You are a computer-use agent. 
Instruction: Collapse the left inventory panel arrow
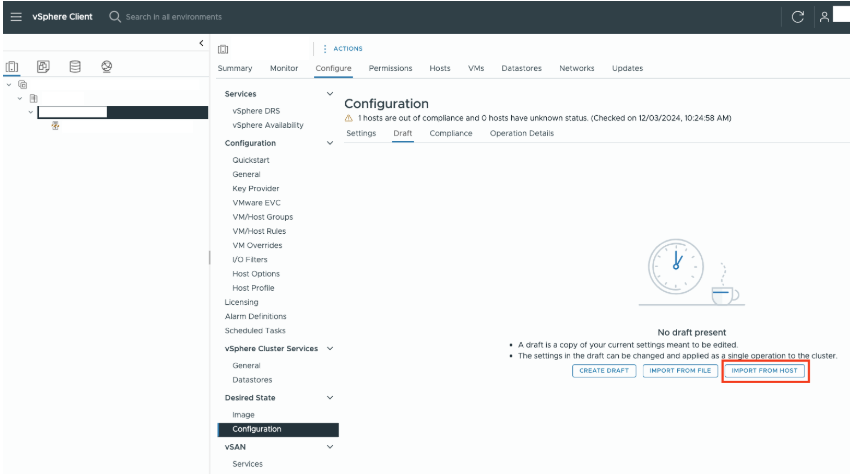tap(201, 43)
